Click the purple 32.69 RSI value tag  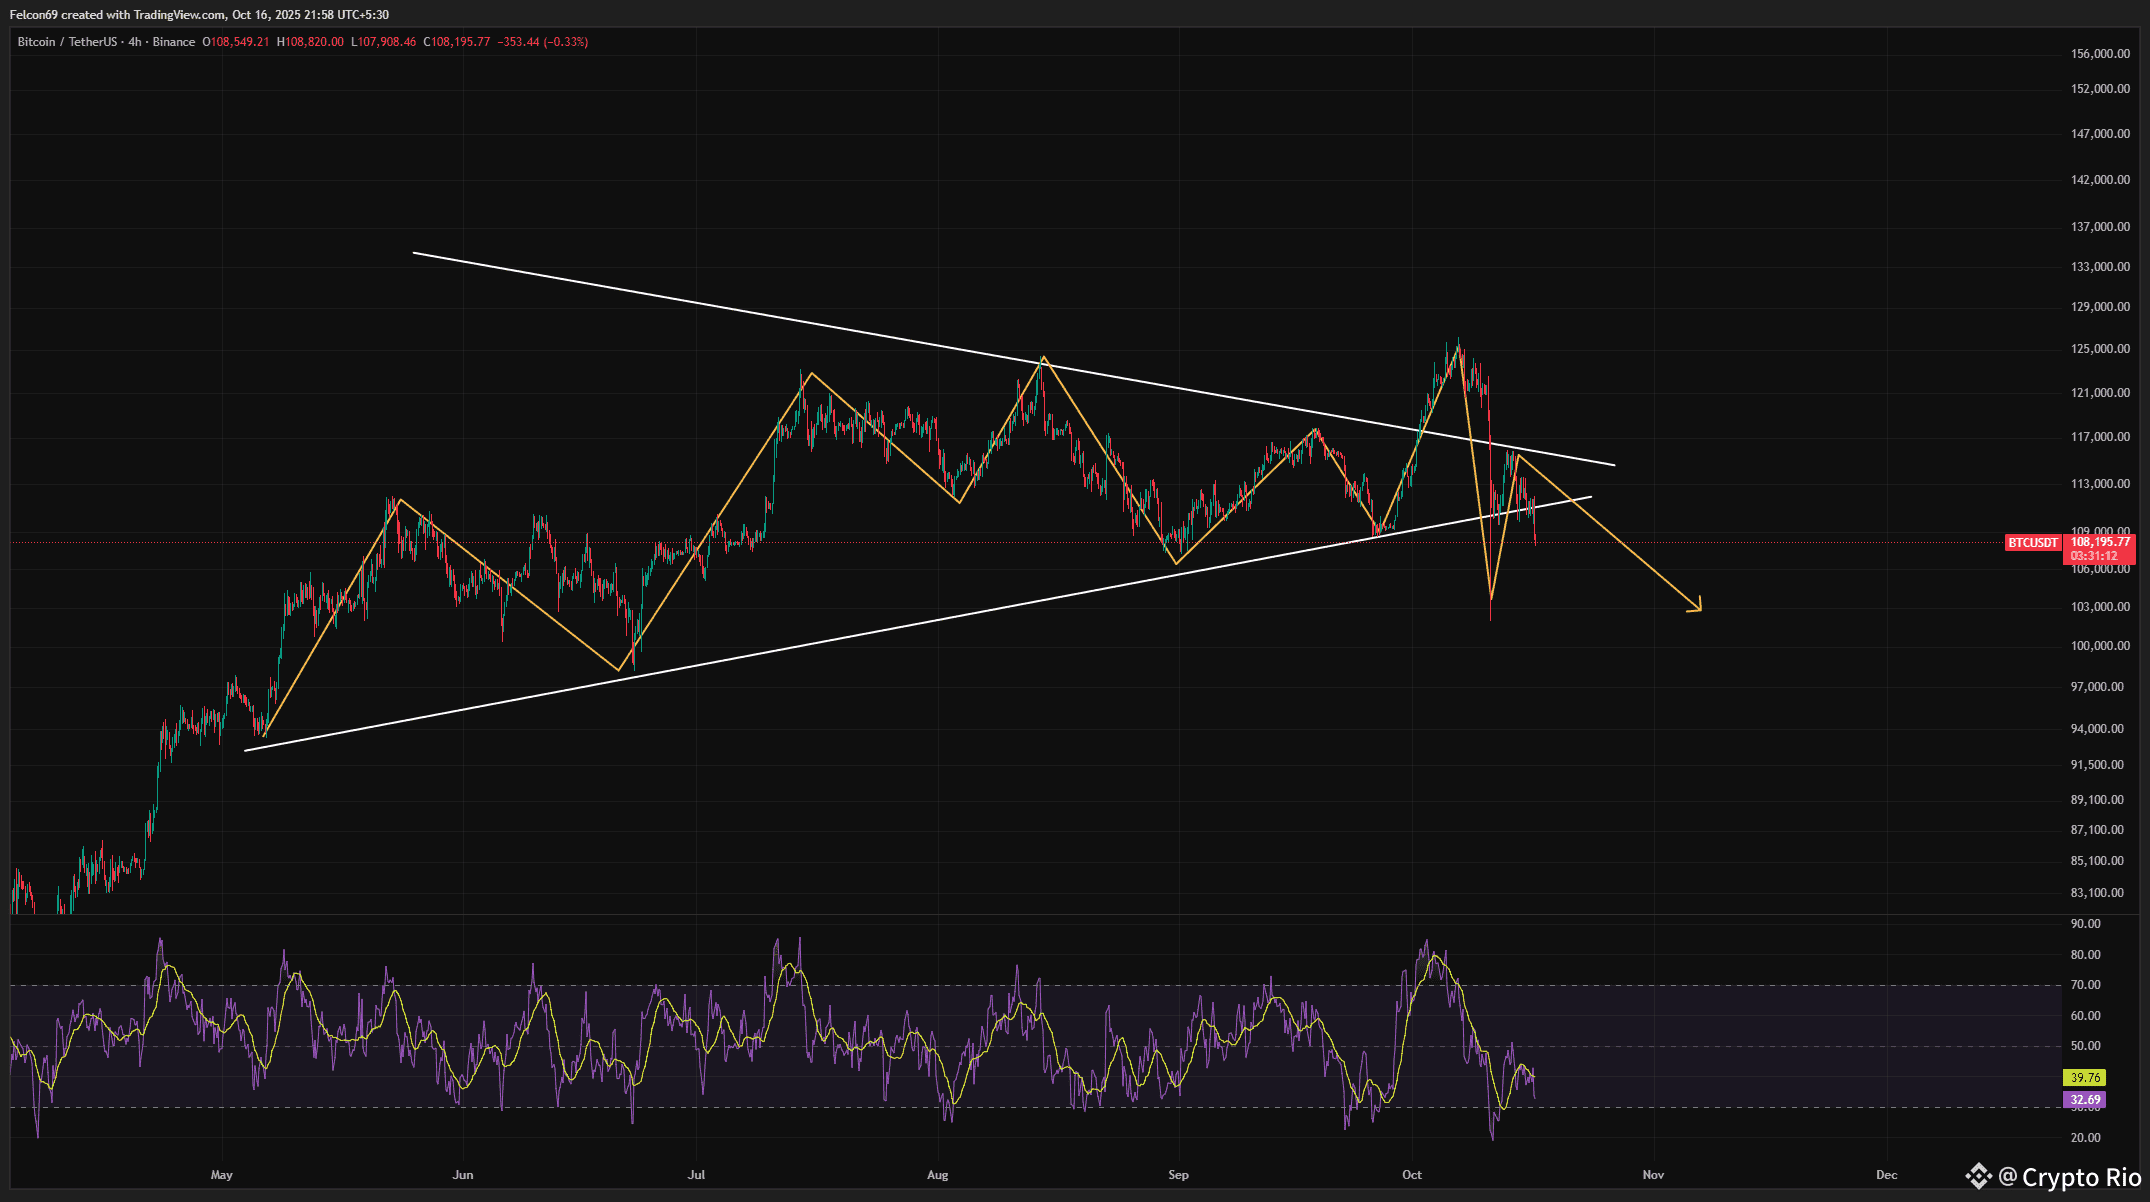click(2085, 1100)
